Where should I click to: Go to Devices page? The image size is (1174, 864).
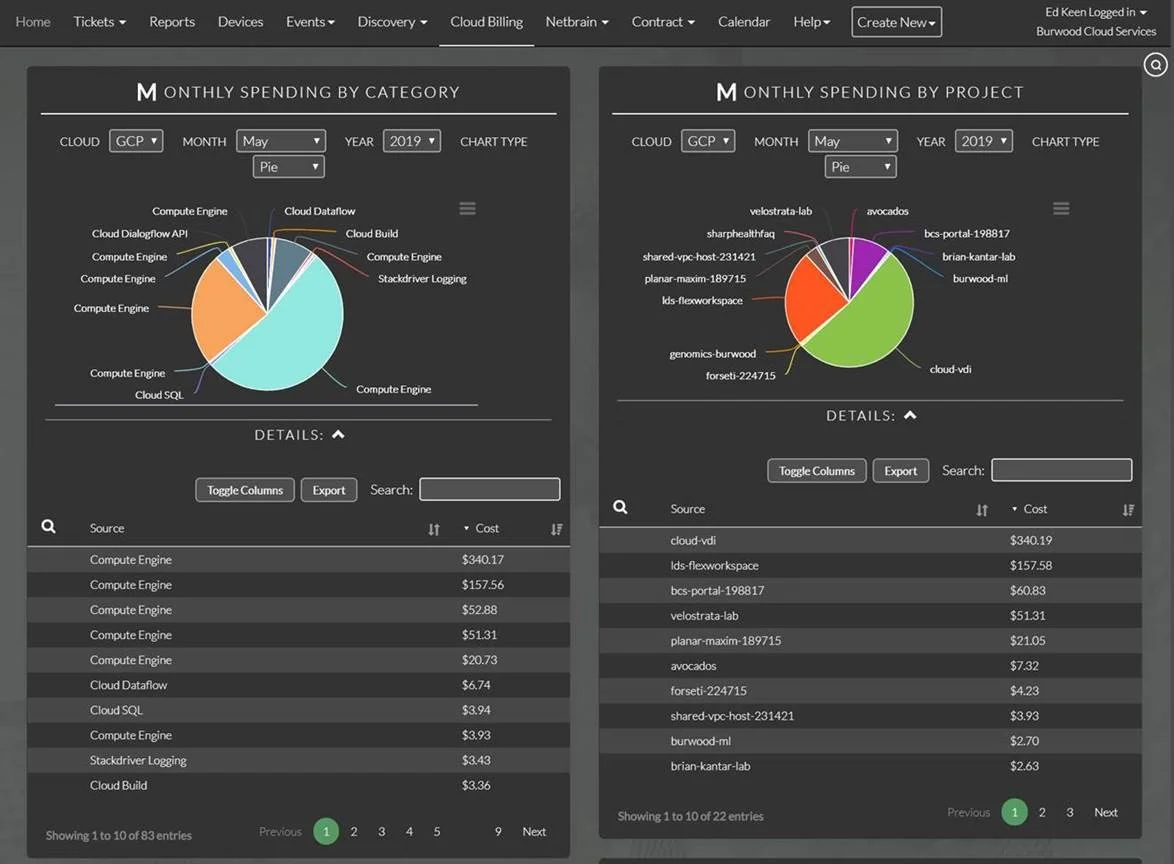click(240, 22)
